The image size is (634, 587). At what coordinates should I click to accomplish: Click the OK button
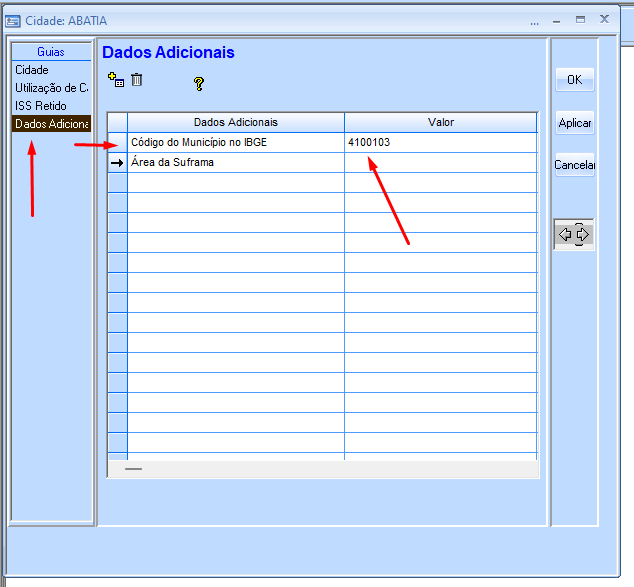575,80
